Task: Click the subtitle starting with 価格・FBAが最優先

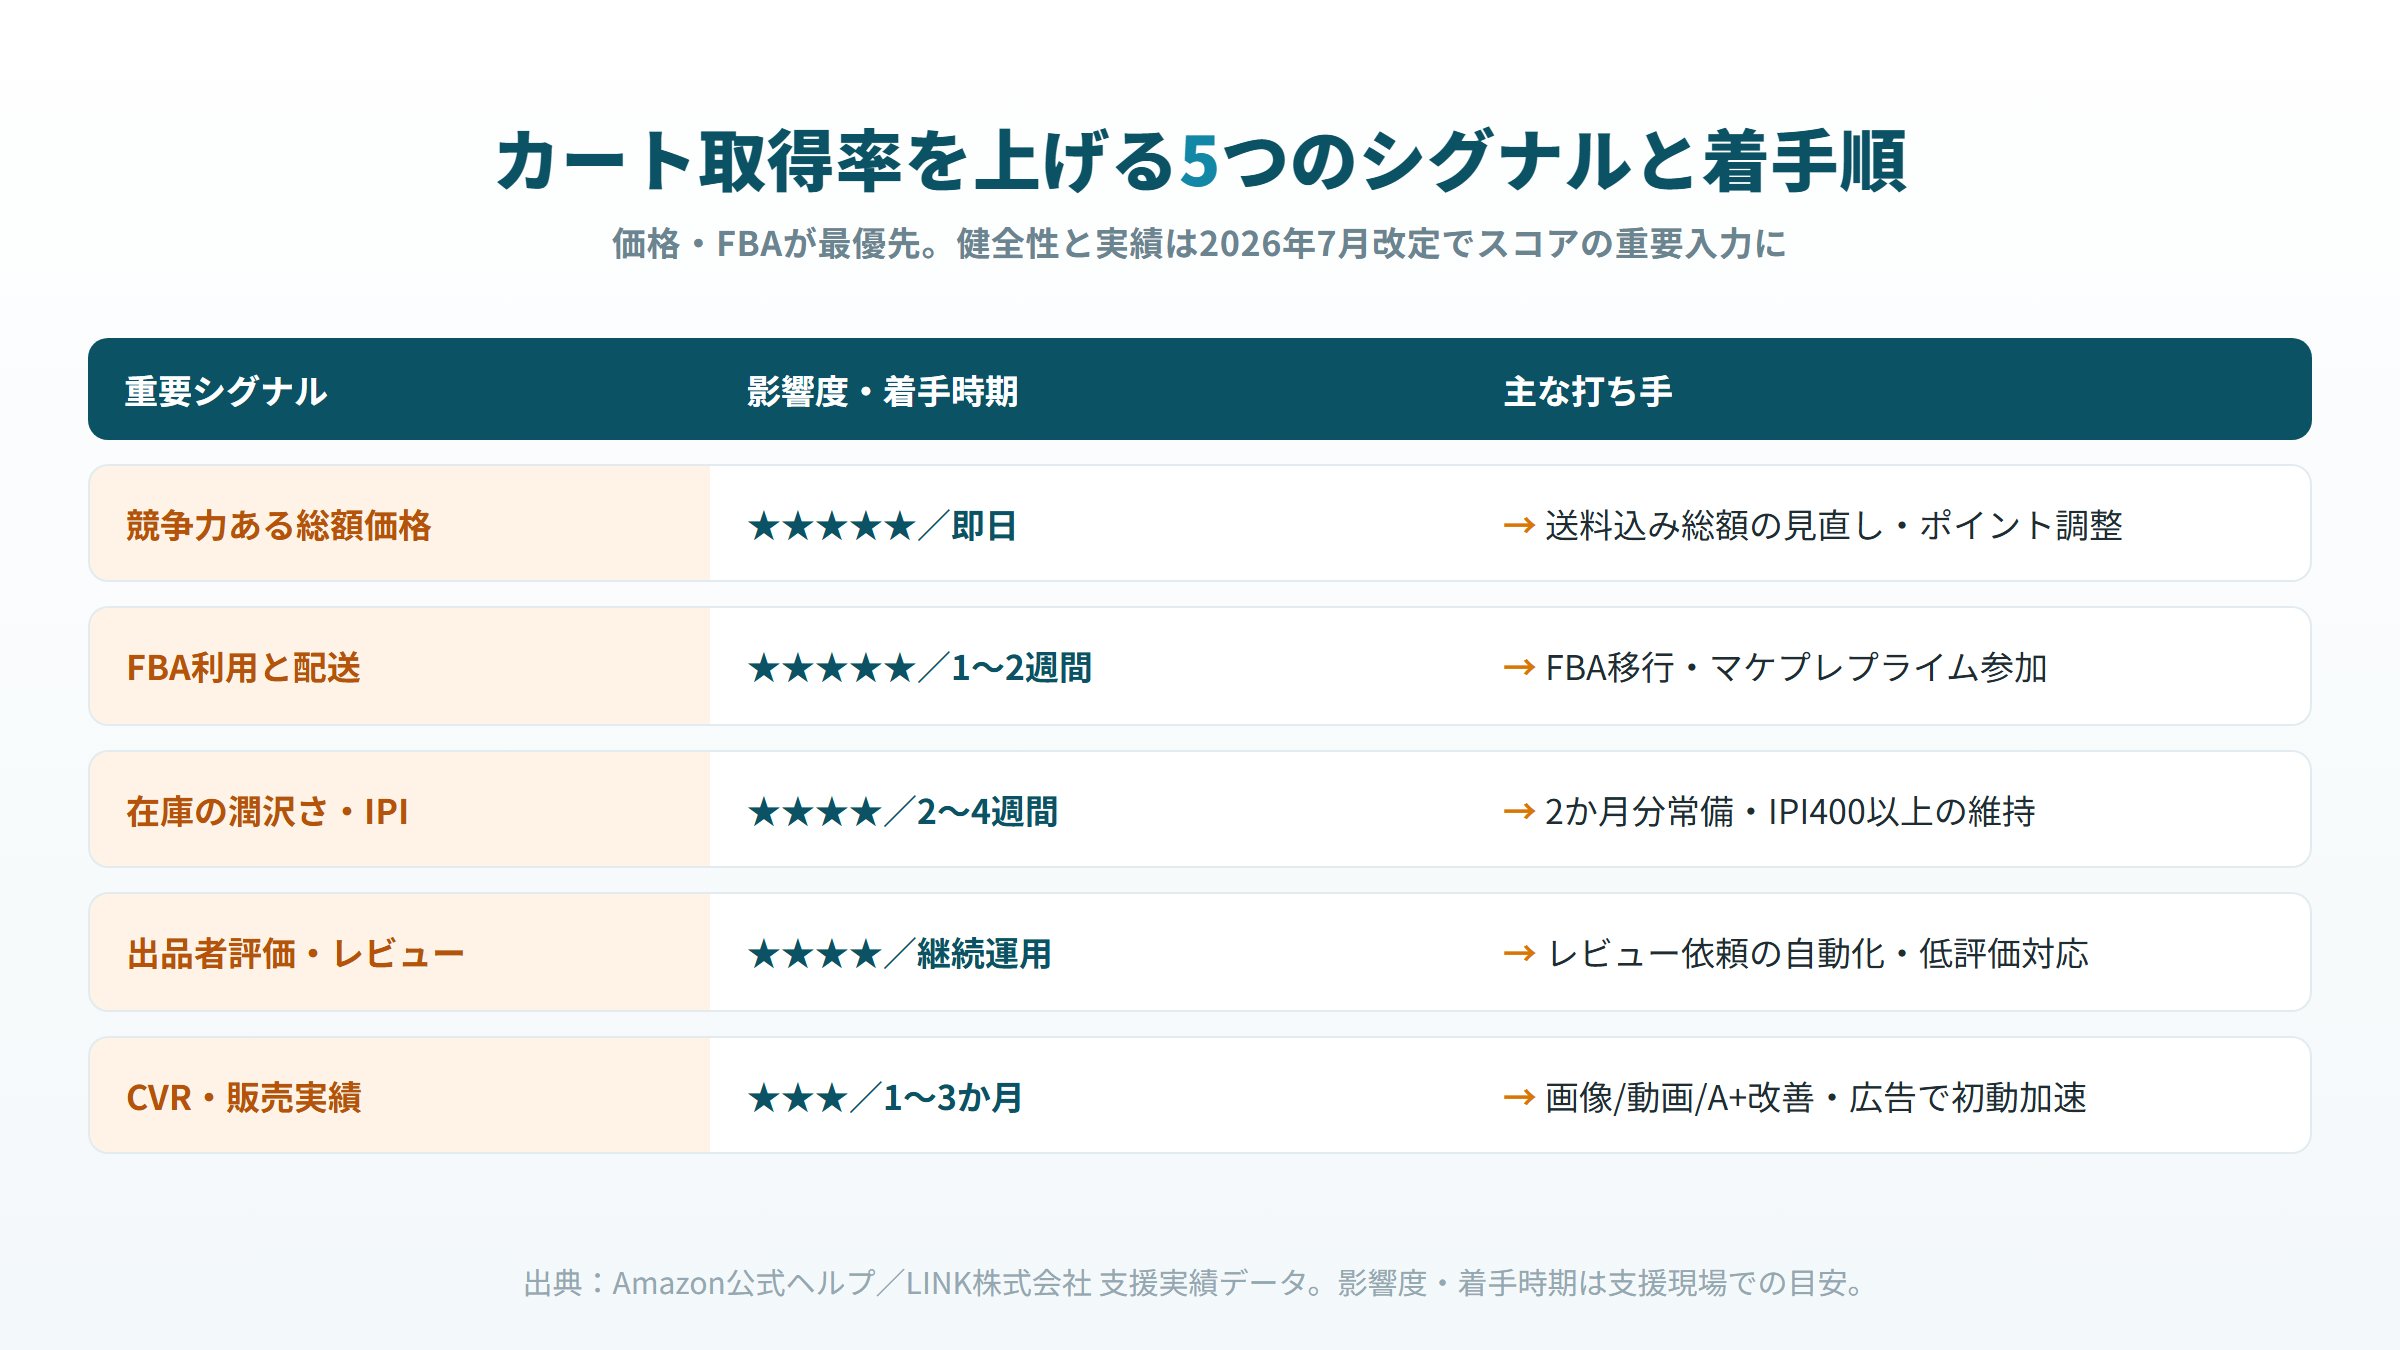Action: point(1199,244)
